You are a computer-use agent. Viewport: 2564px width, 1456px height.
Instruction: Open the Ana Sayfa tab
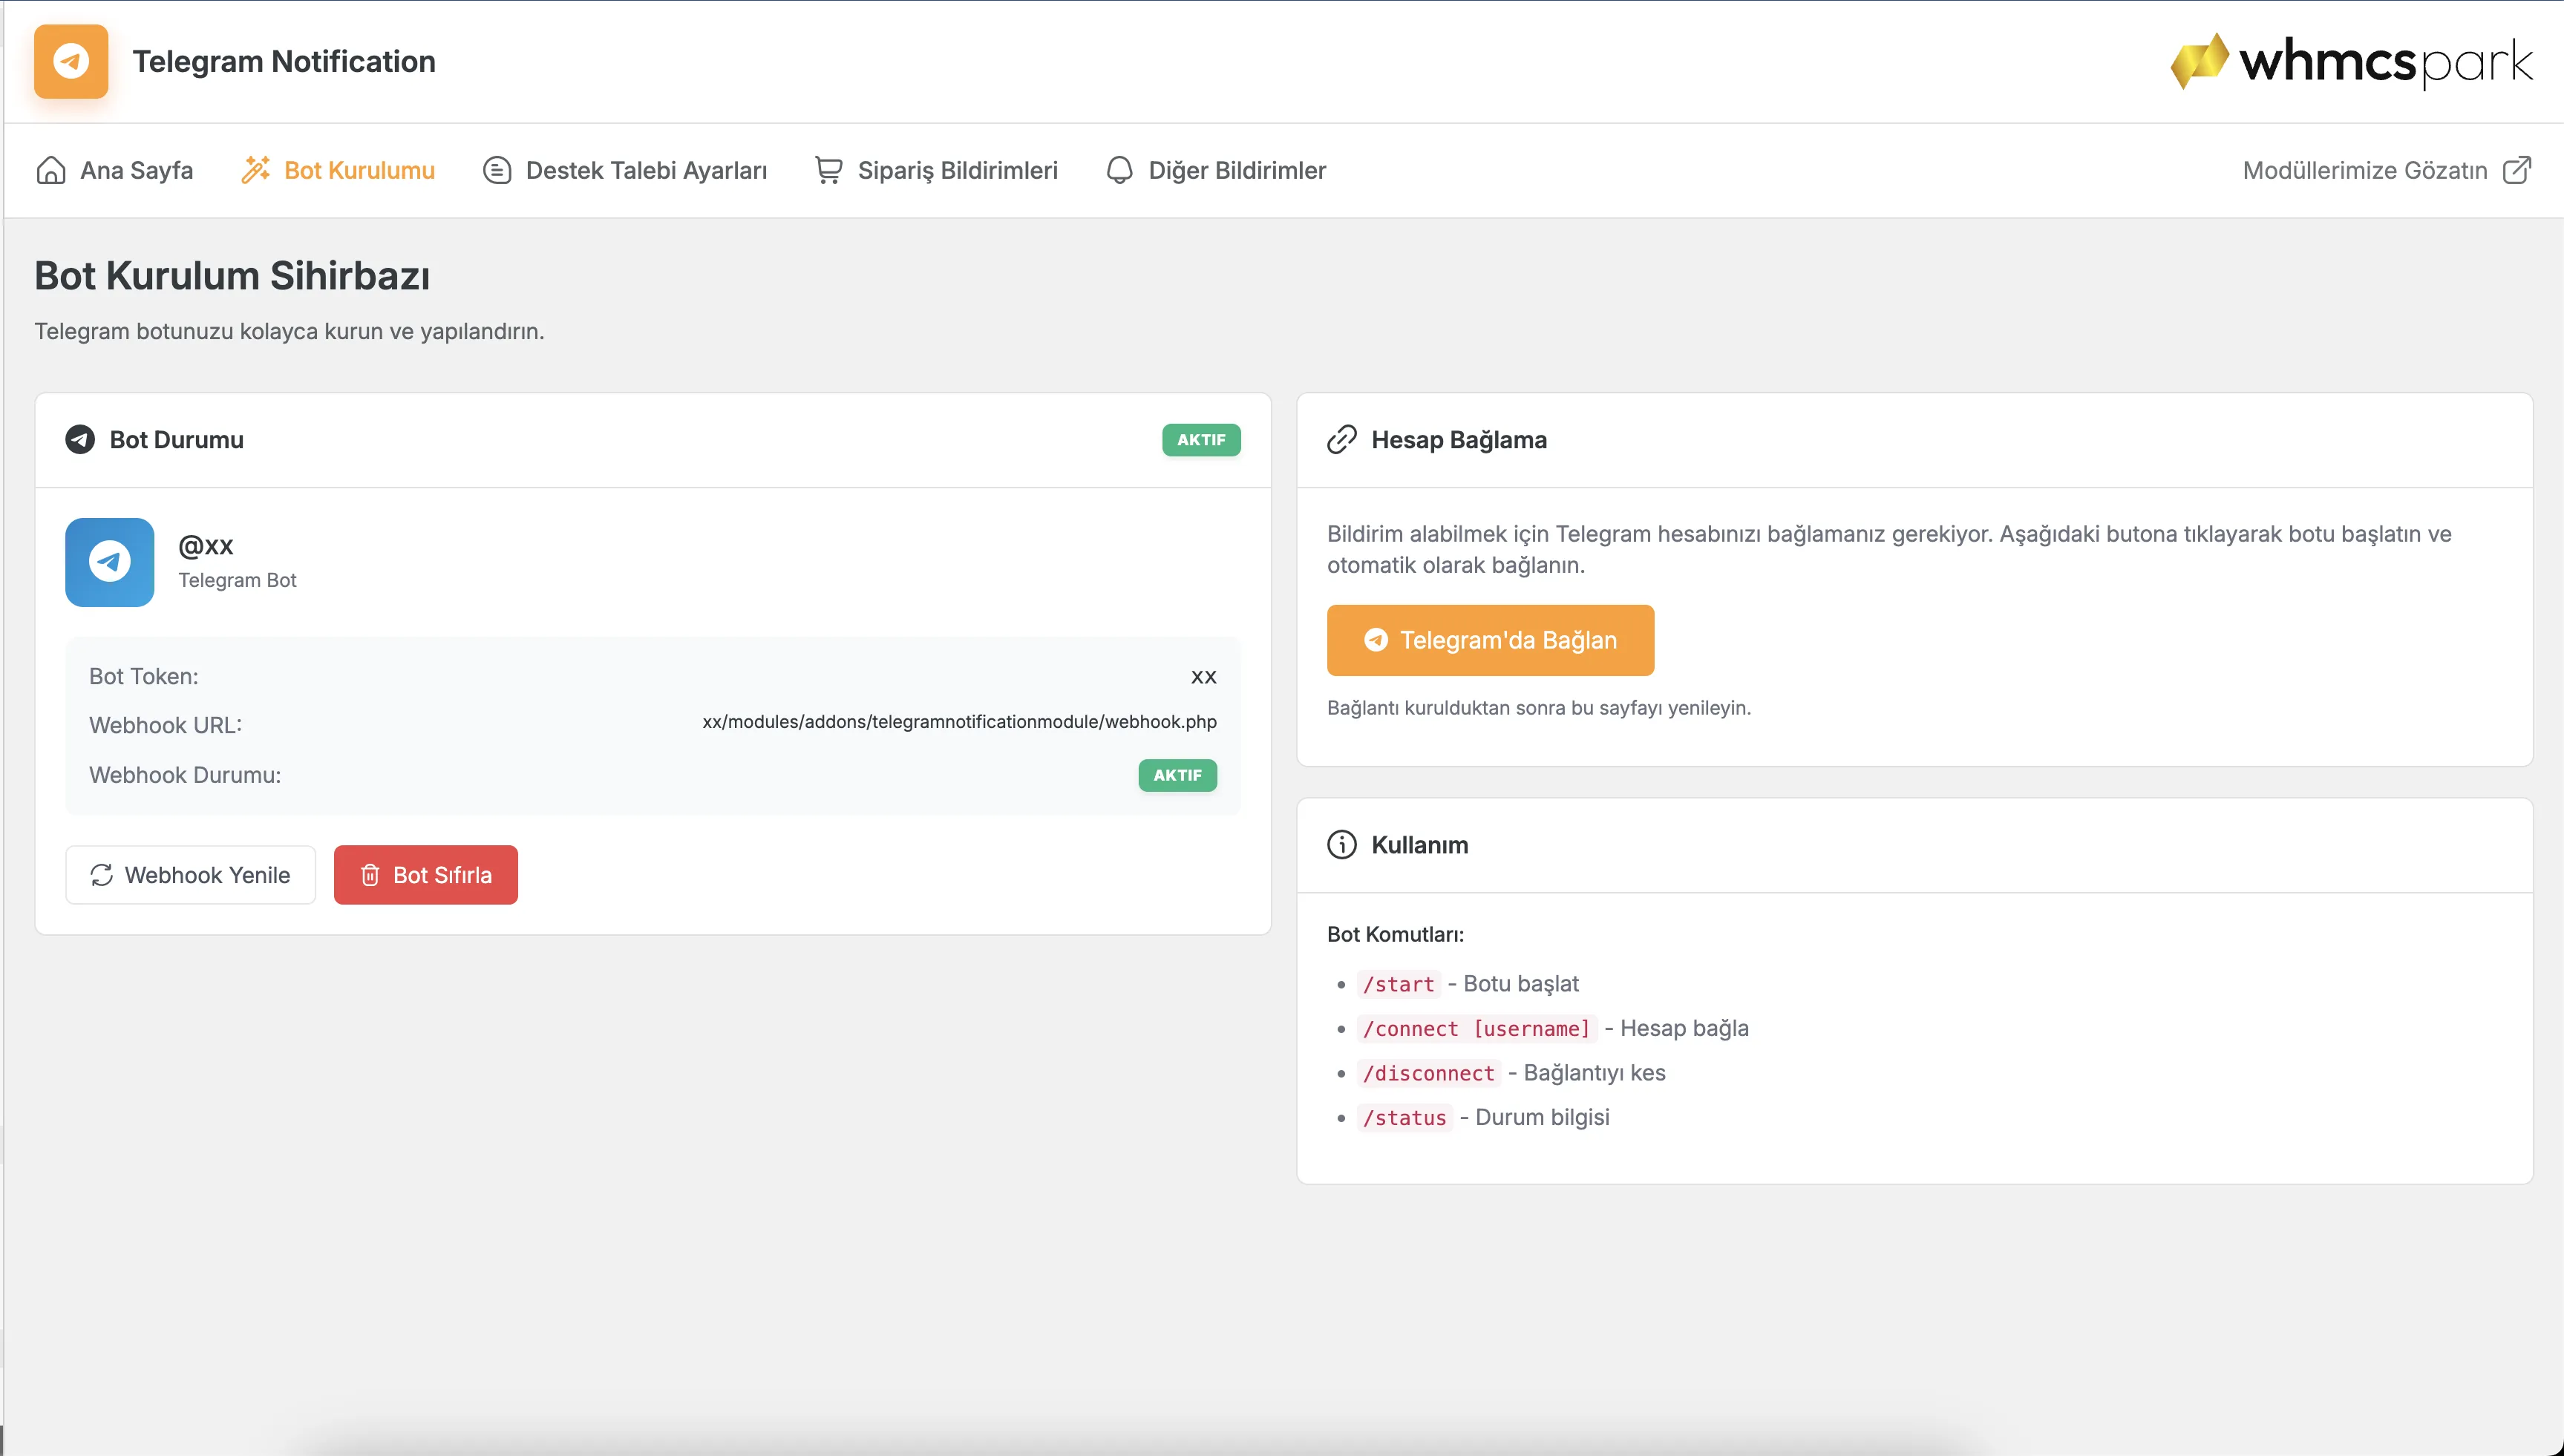click(114, 170)
